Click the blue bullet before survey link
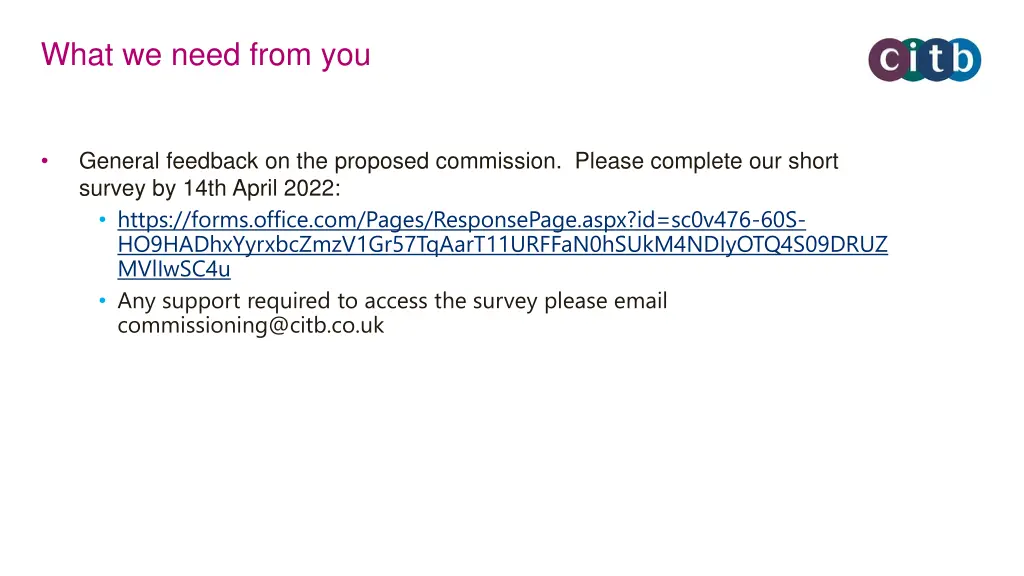 [x=102, y=220]
